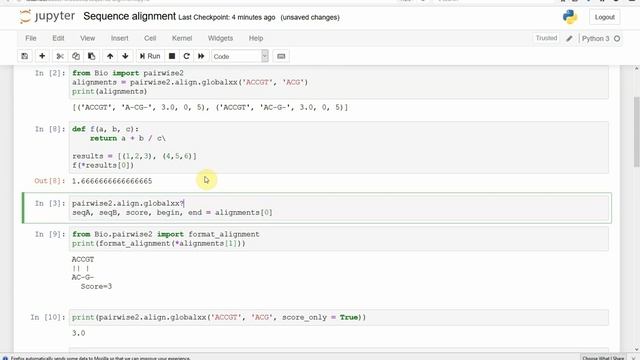Click the alignments list output text

[x=210, y=107]
